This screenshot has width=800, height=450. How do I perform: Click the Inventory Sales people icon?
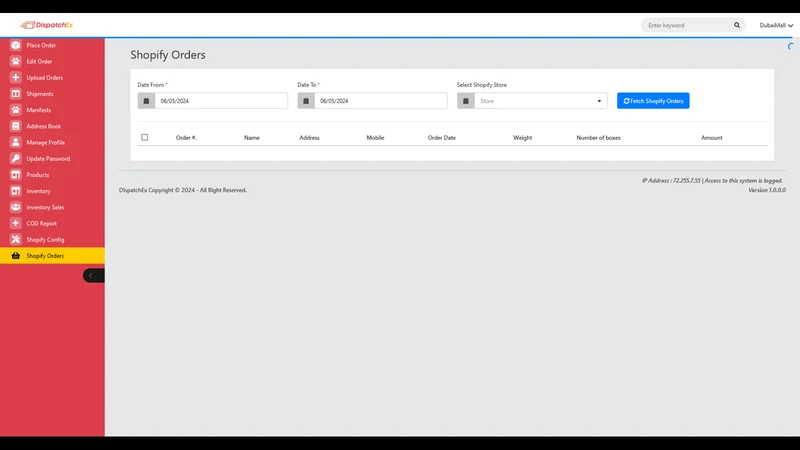click(16, 207)
